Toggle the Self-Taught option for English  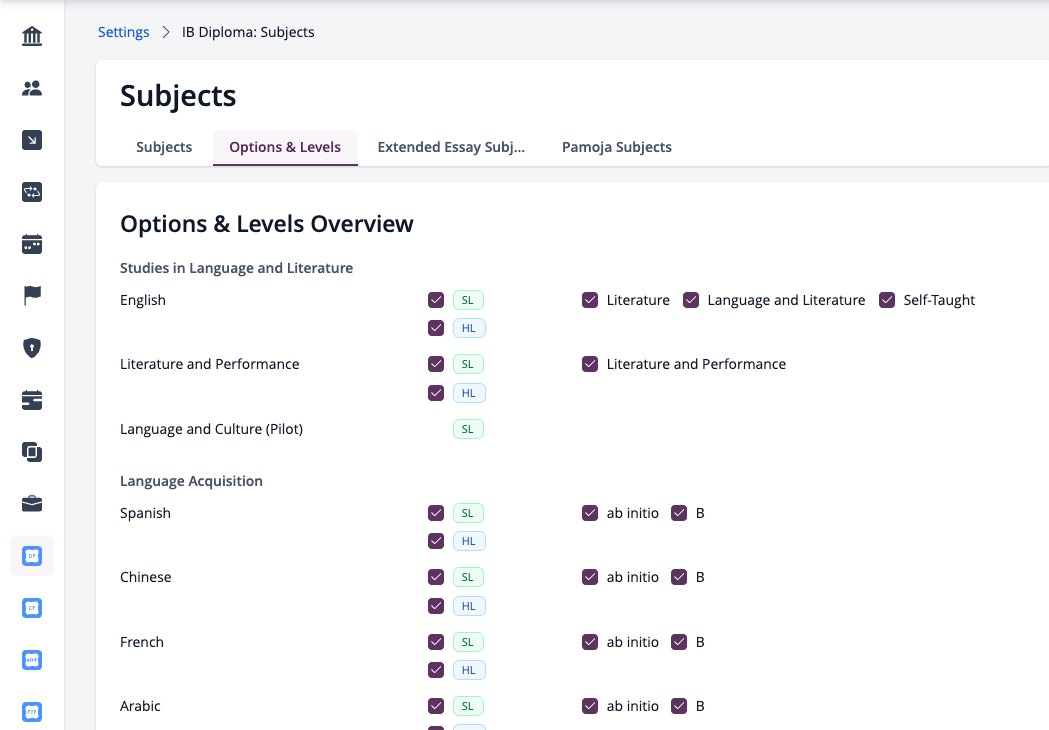click(x=887, y=300)
